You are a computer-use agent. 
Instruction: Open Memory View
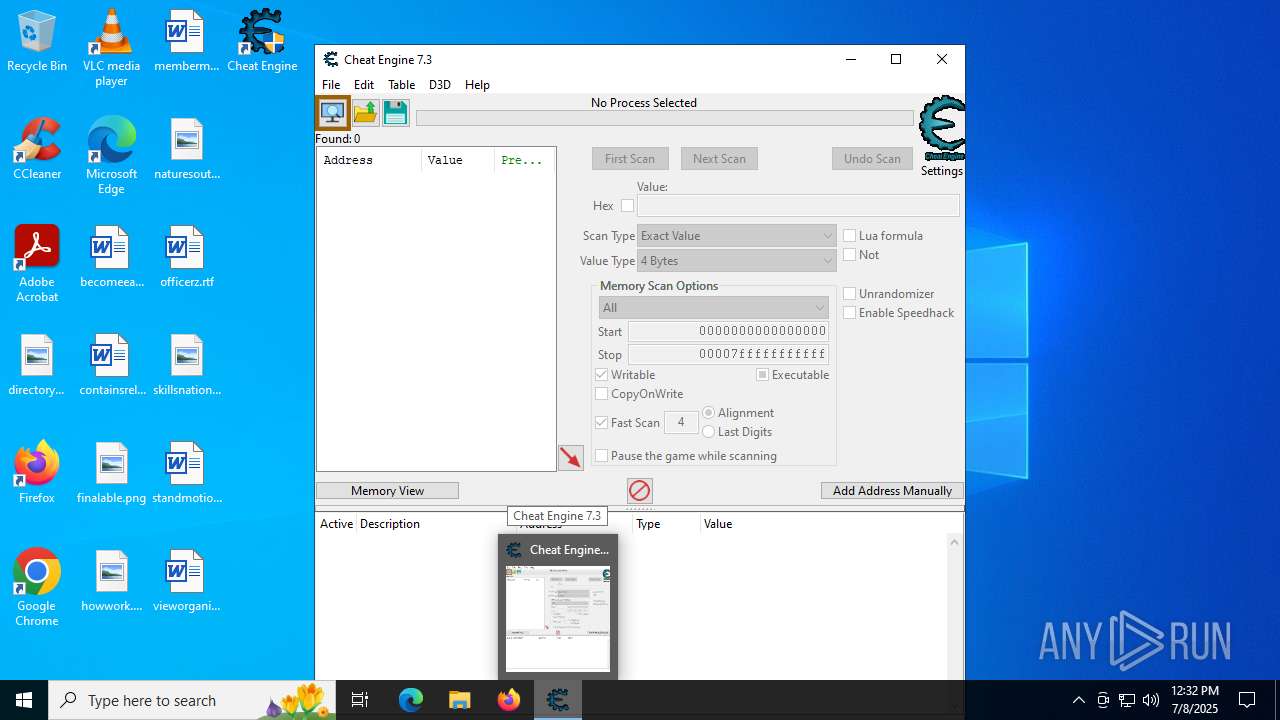point(387,491)
